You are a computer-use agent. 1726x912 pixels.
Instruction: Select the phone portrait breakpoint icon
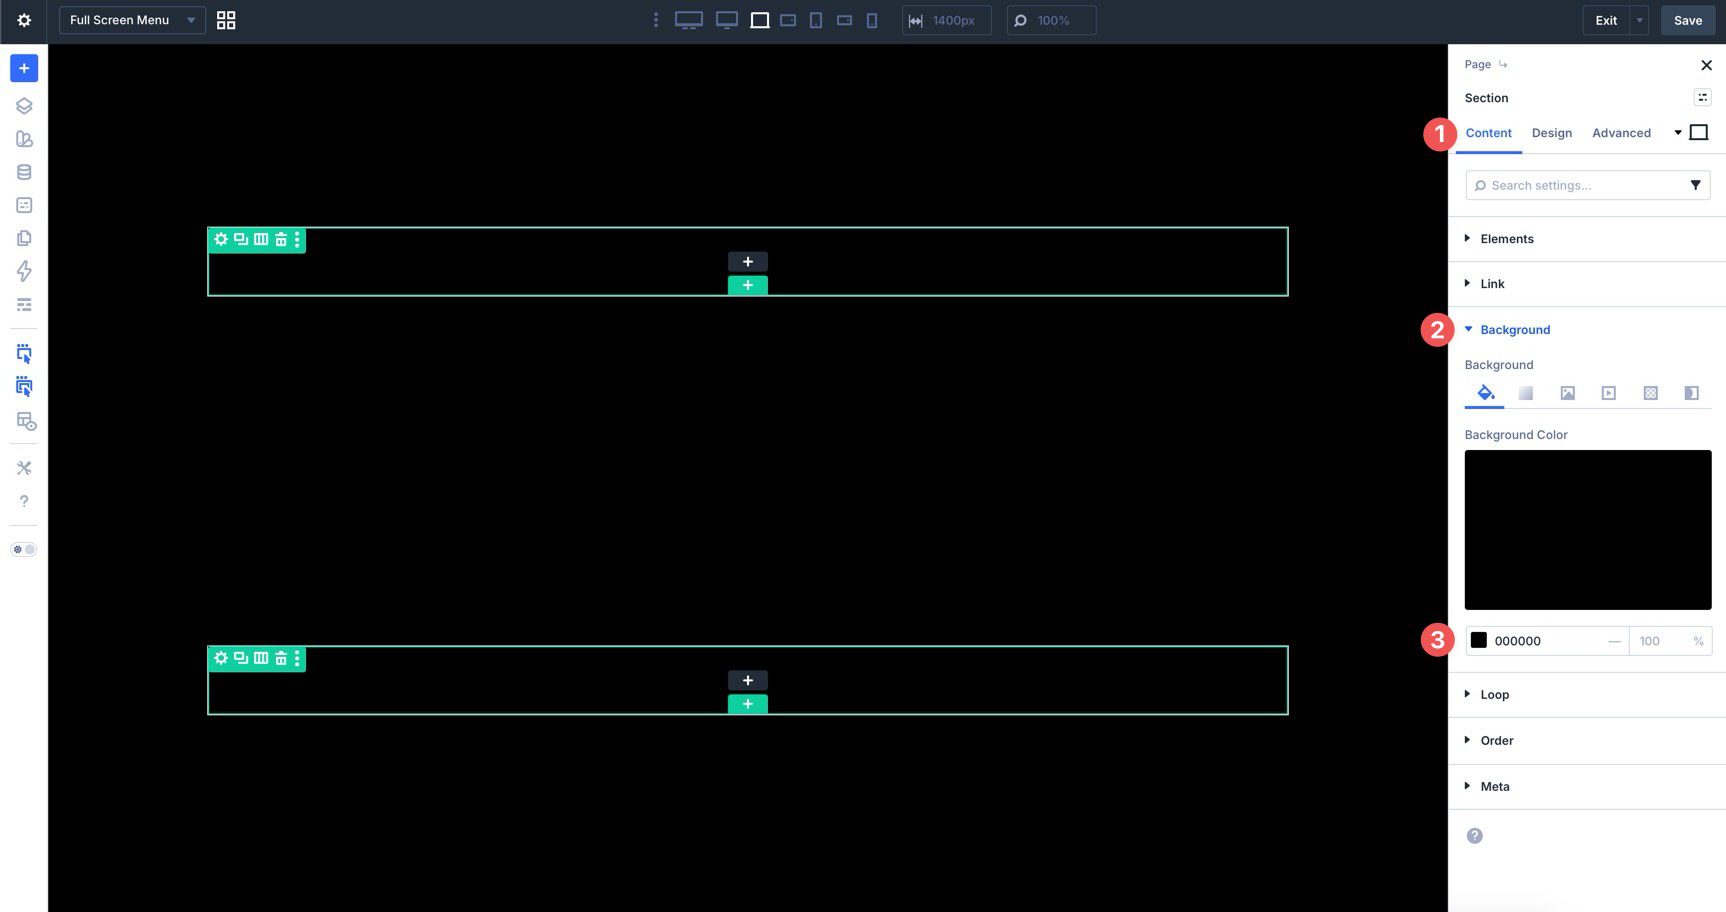(872, 20)
